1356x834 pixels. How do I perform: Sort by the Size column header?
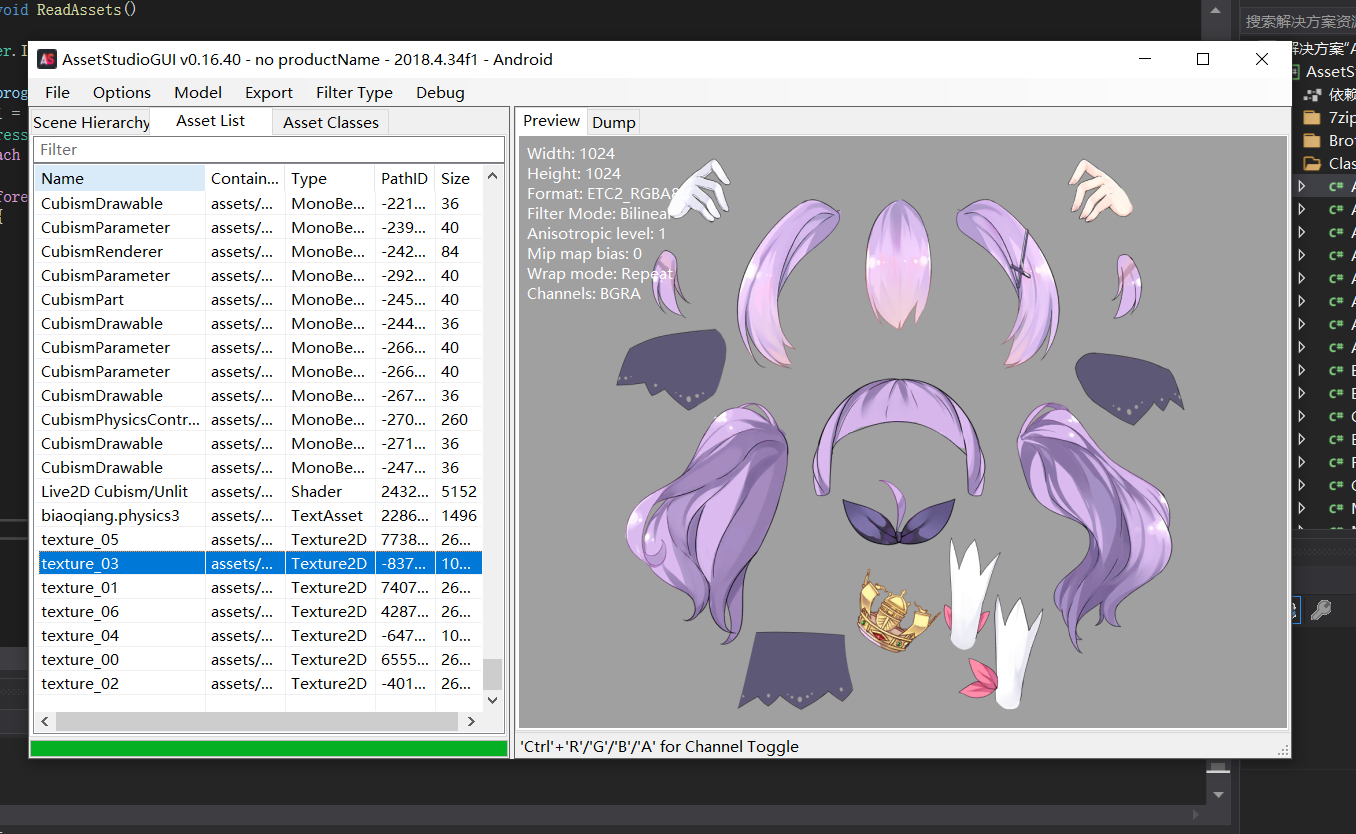455,178
